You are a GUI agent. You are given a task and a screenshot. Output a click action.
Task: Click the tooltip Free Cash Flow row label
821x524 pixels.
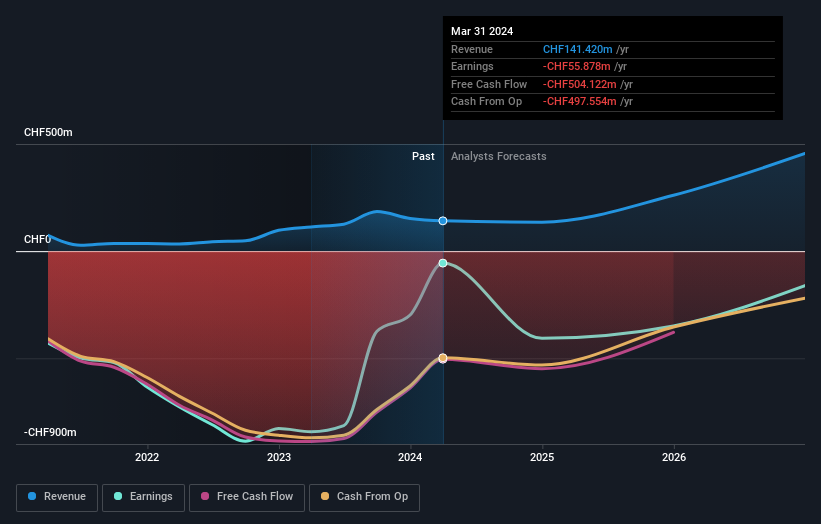[489, 84]
